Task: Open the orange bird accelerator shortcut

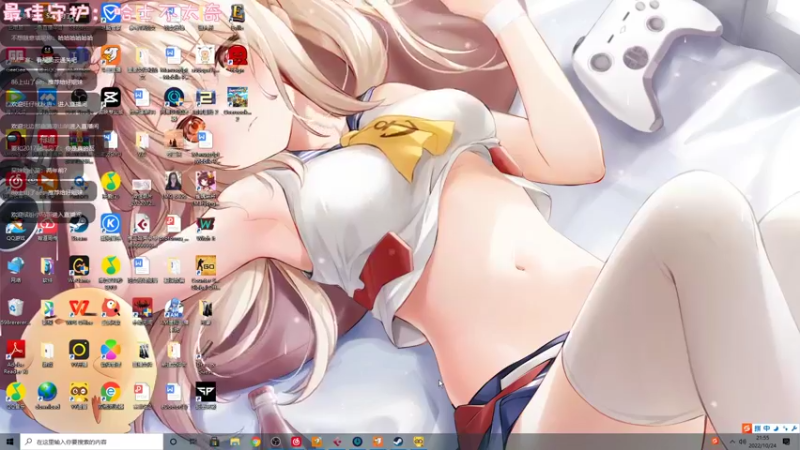Action: (x=111, y=55)
